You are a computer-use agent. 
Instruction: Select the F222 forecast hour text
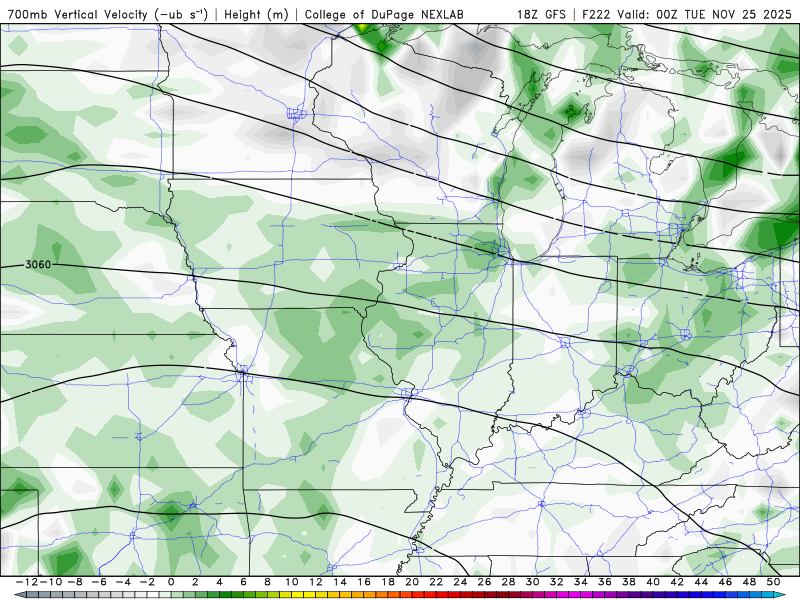(x=597, y=14)
